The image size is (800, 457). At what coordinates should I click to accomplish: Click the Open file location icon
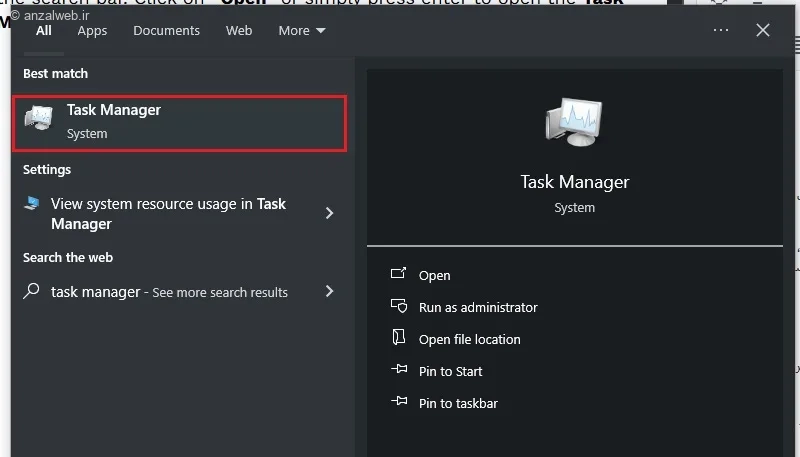pyautogui.click(x=398, y=337)
